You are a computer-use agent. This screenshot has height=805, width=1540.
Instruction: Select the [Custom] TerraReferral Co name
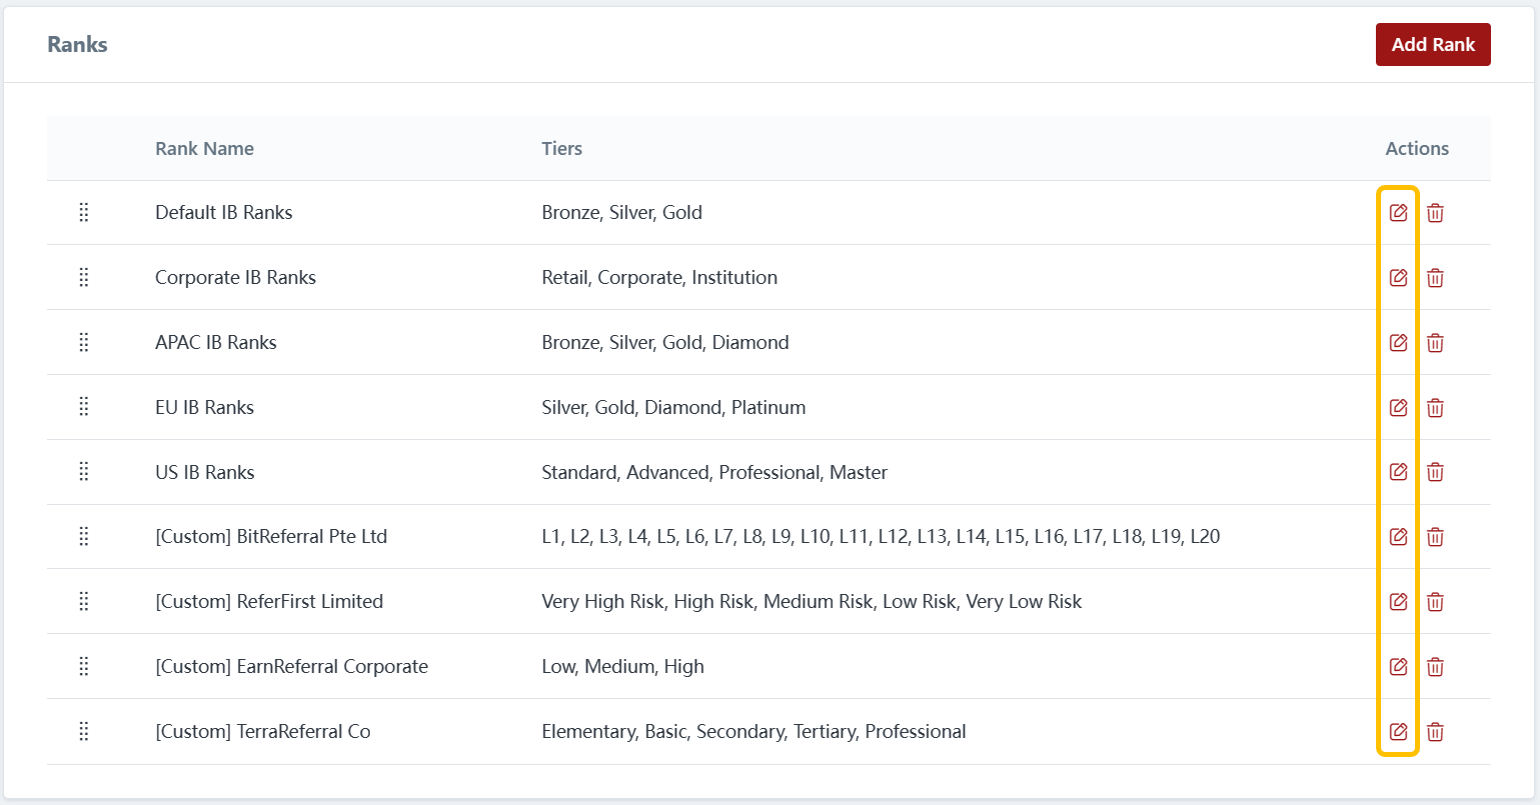click(x=263, y=732)
